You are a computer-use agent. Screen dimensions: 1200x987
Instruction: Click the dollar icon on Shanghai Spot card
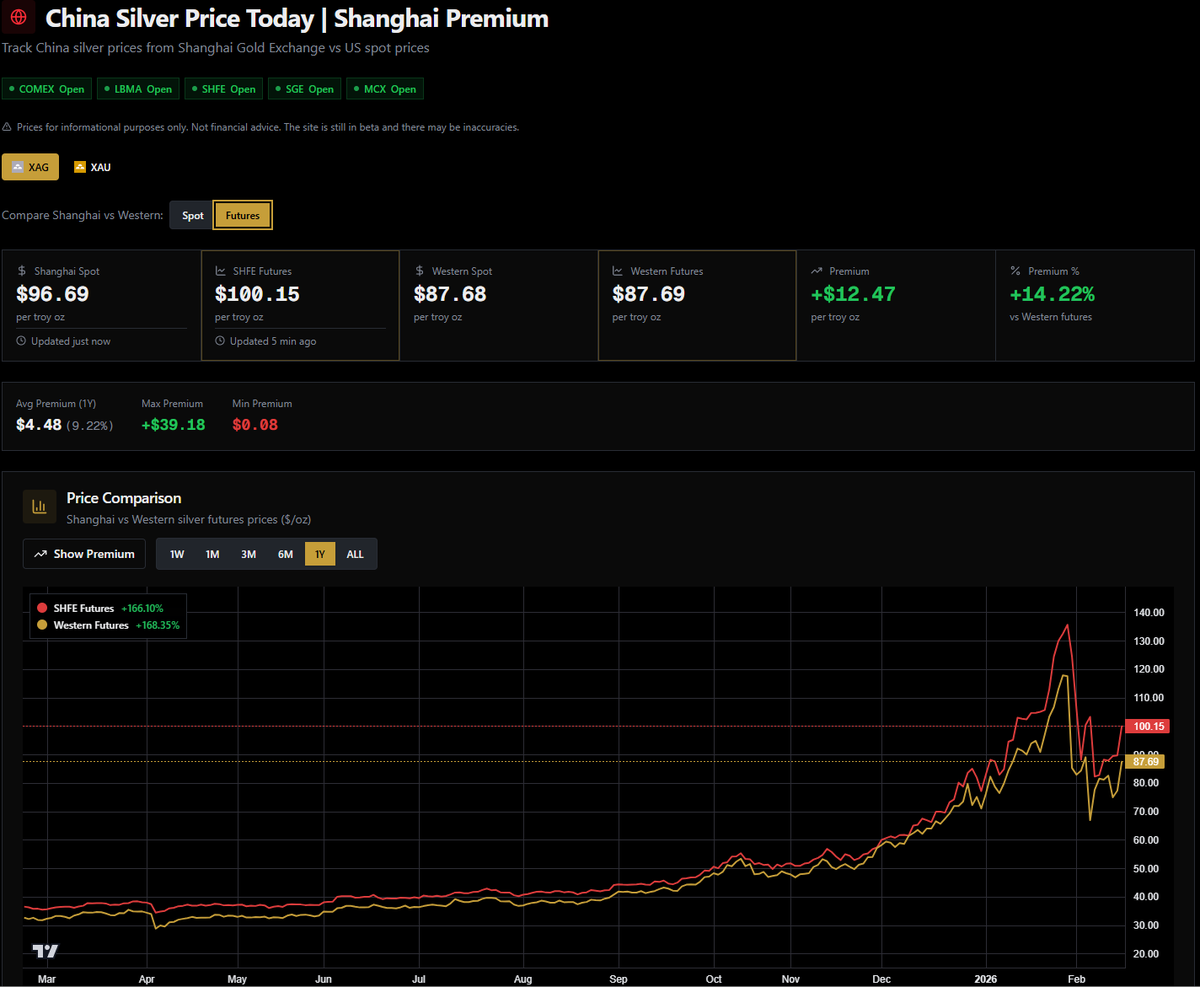(x=23, y=271)
